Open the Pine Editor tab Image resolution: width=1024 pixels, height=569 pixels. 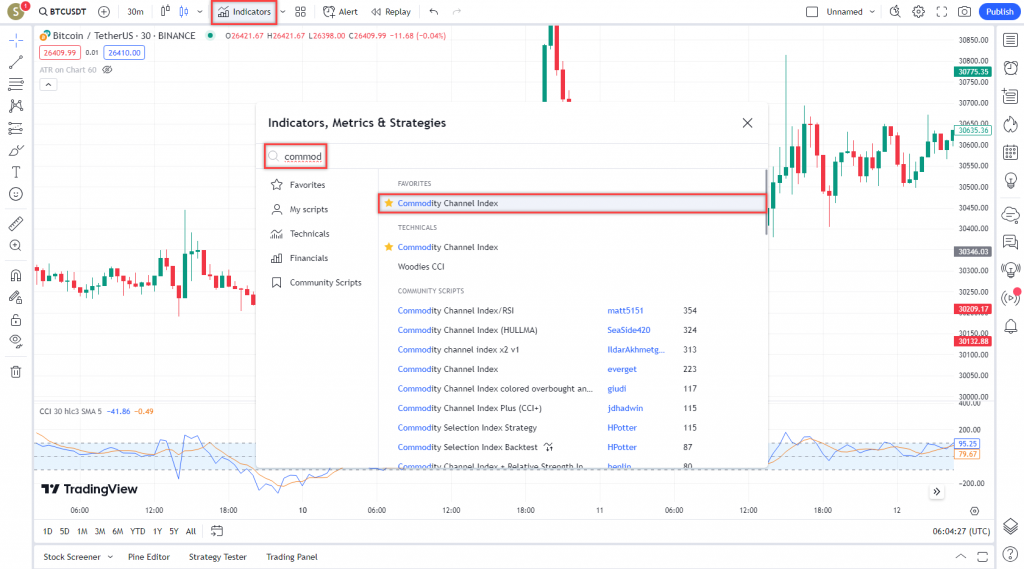[149, 557]
